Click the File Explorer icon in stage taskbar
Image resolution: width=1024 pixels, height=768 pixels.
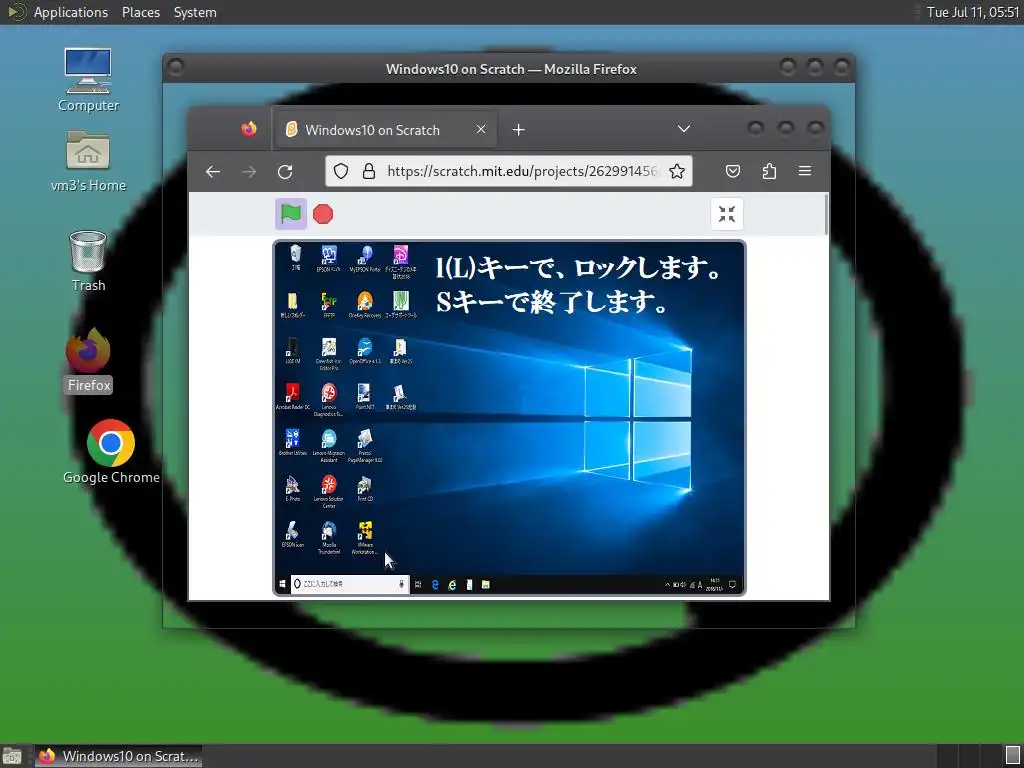tap(486, 584)
